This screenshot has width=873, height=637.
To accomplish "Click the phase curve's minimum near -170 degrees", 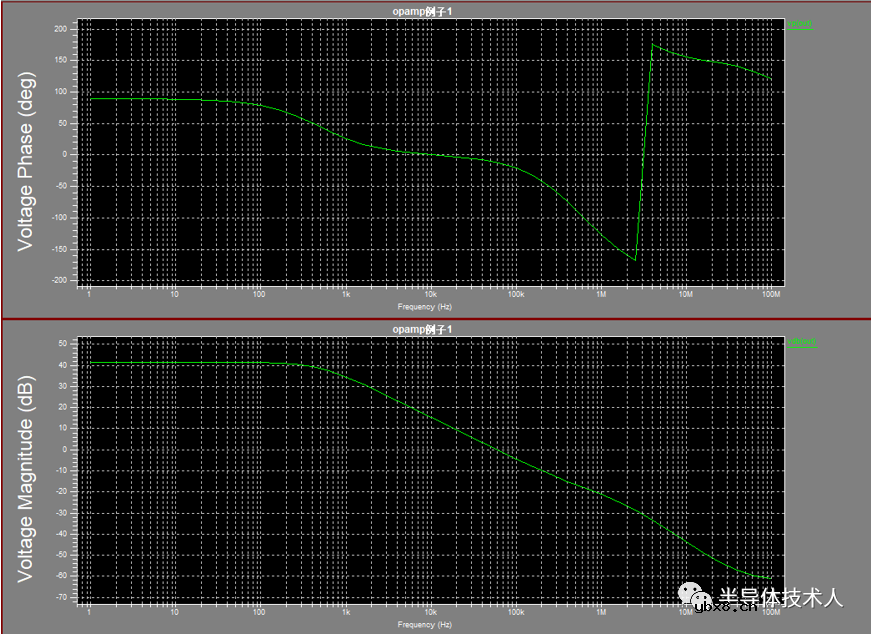I will [x=634, y=260].
